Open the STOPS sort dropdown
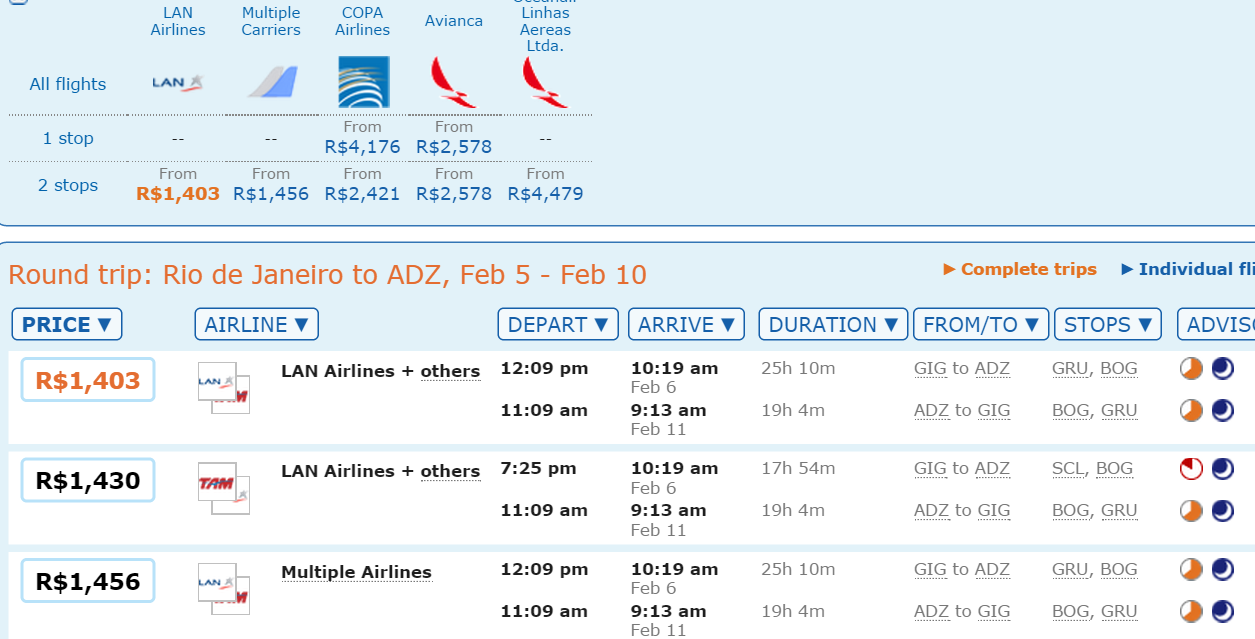Screen dimensions: 1255x639 point(1108,325)
